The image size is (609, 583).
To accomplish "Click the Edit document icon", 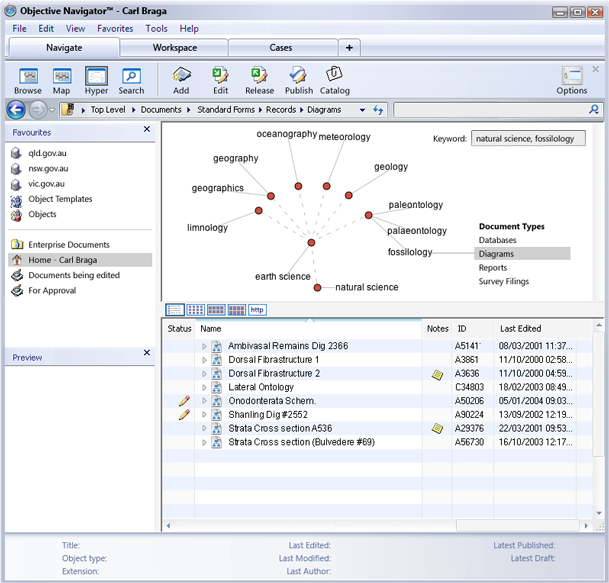I will click(x=220, y=80).
